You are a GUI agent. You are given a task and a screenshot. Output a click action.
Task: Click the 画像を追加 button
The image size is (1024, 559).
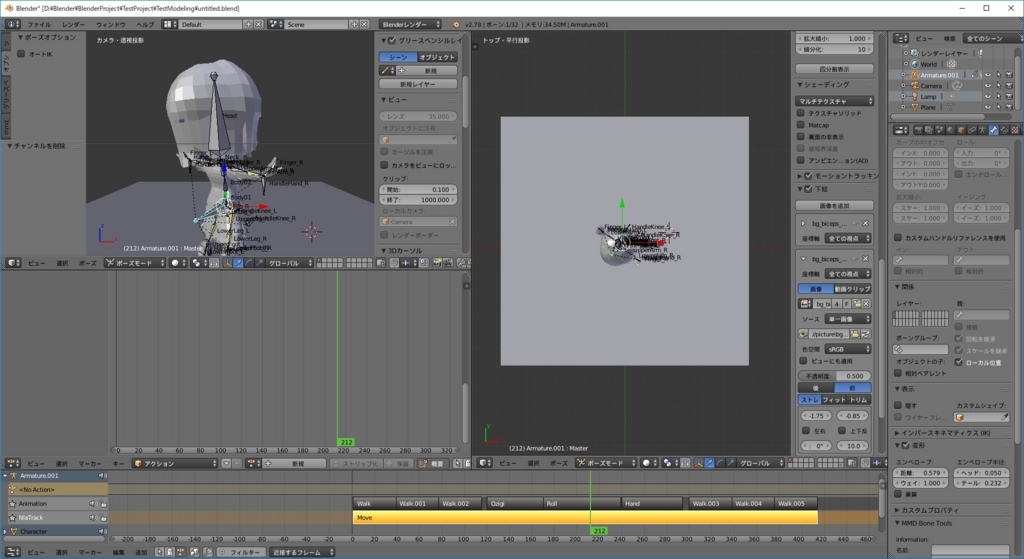coord(835,206)
